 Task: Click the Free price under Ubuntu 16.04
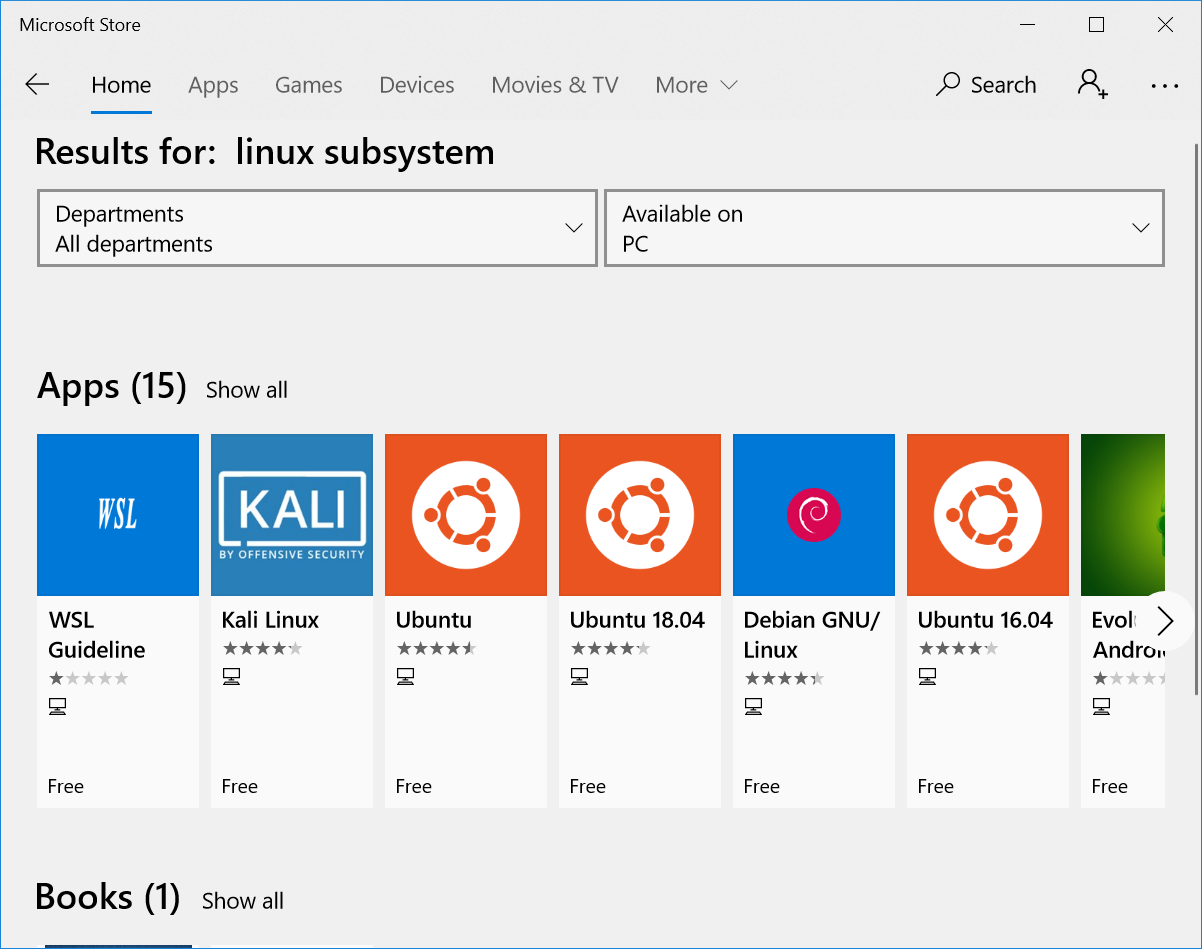click(x=936, y=786)
